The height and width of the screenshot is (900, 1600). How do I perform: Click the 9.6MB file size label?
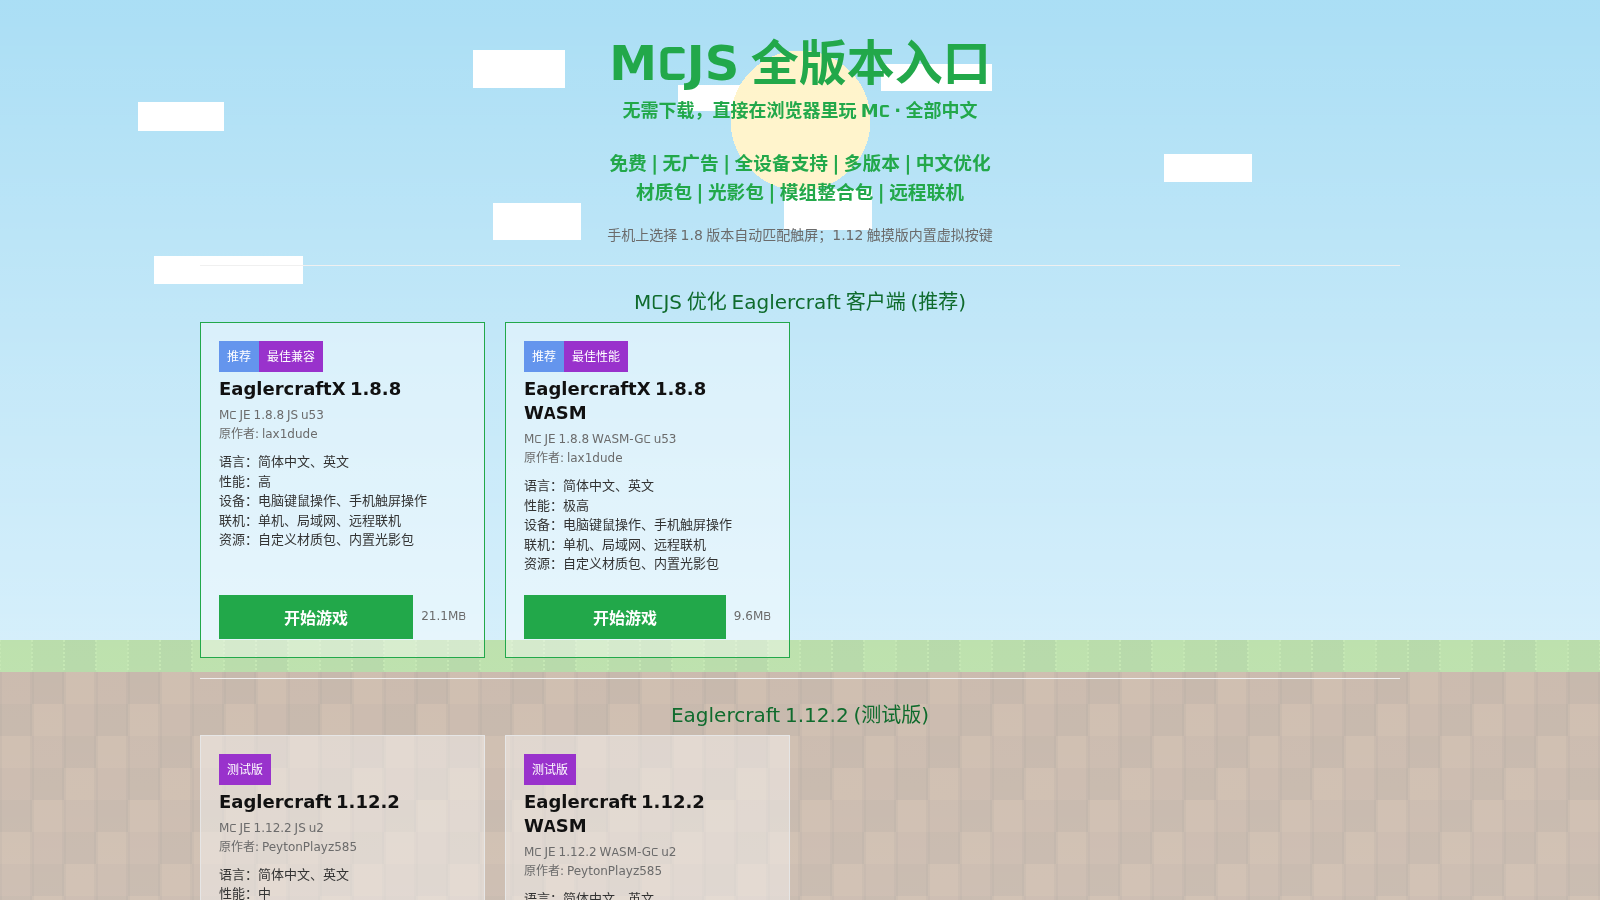click(x=752, y=616)
